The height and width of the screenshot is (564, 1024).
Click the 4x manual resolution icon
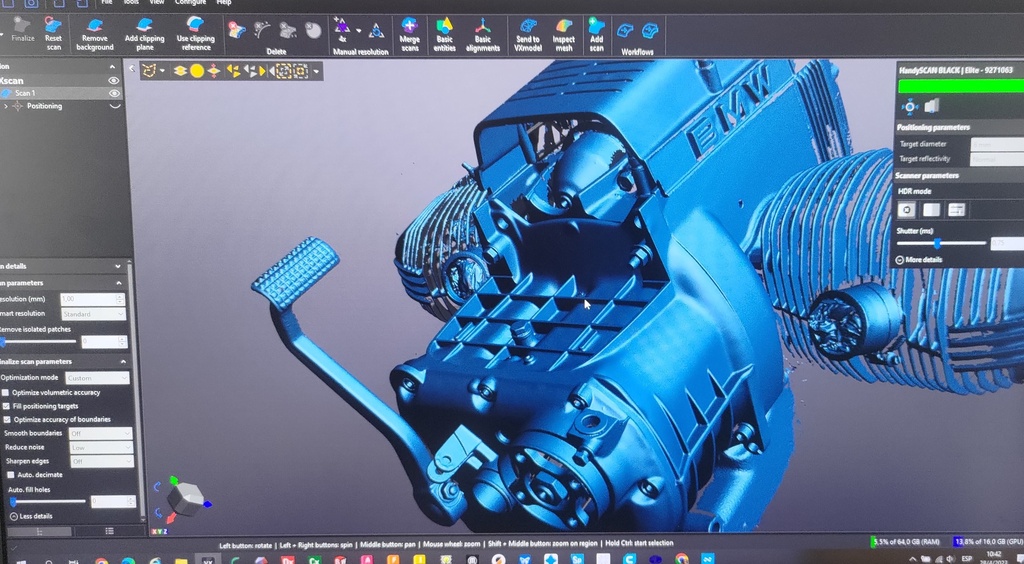point(342,30)
